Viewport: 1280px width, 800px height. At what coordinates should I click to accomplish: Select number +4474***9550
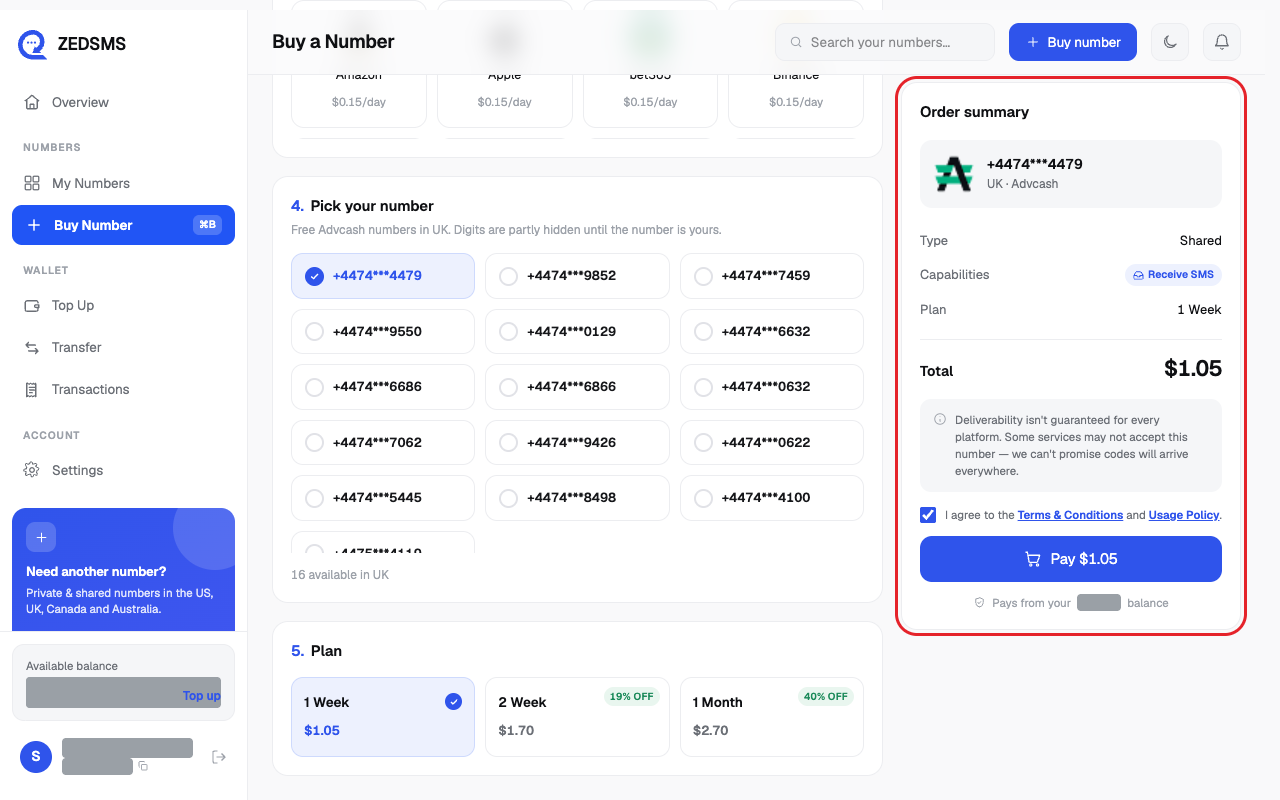[383, 331]
